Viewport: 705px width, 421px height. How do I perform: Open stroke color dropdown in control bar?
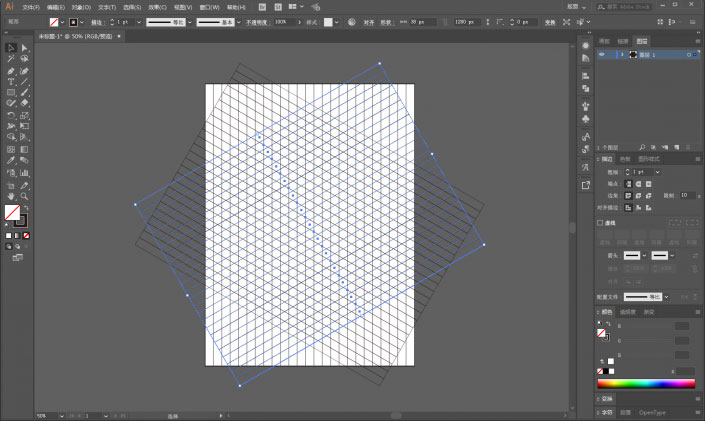tap(81, 22)
